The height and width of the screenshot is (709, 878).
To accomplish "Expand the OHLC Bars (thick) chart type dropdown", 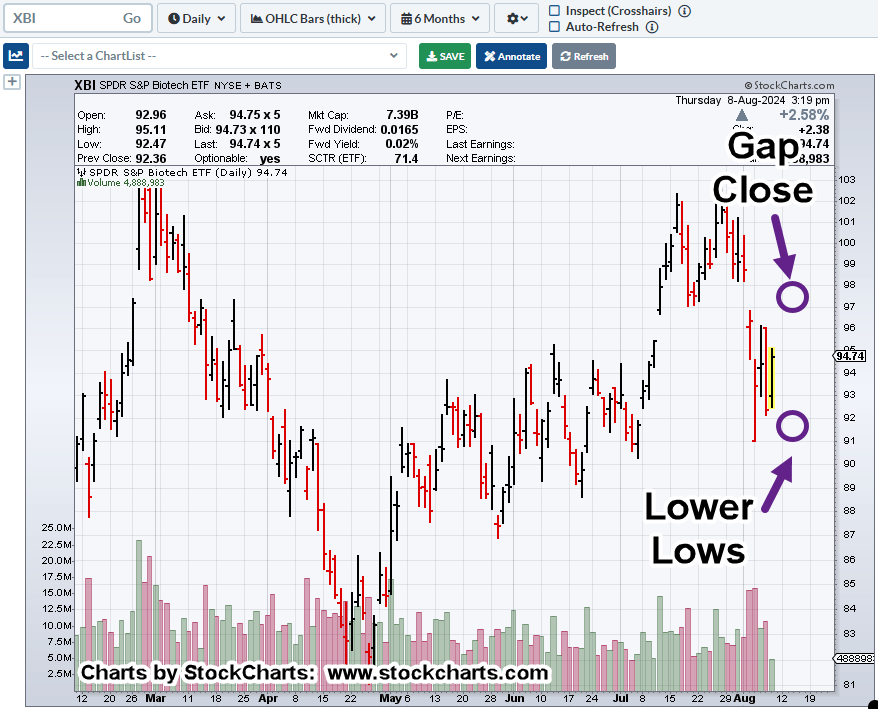I will (x=313, y=18).
